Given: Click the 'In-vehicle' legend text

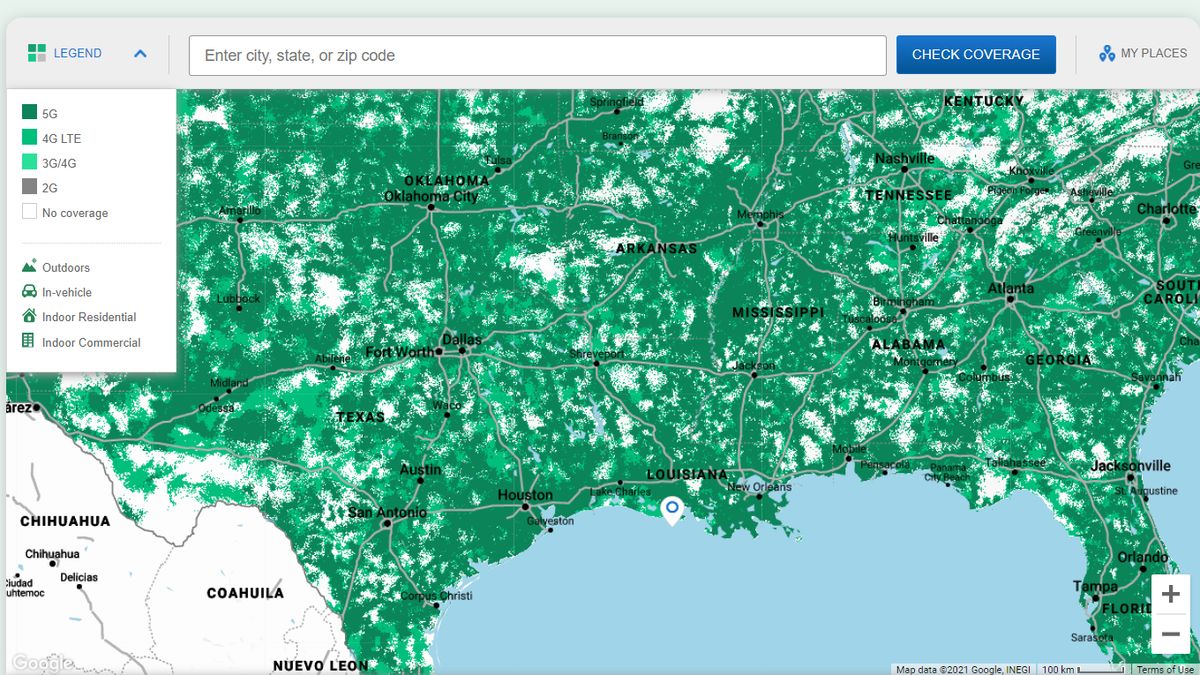Looking at the screenshot, I should pos(67,293).
